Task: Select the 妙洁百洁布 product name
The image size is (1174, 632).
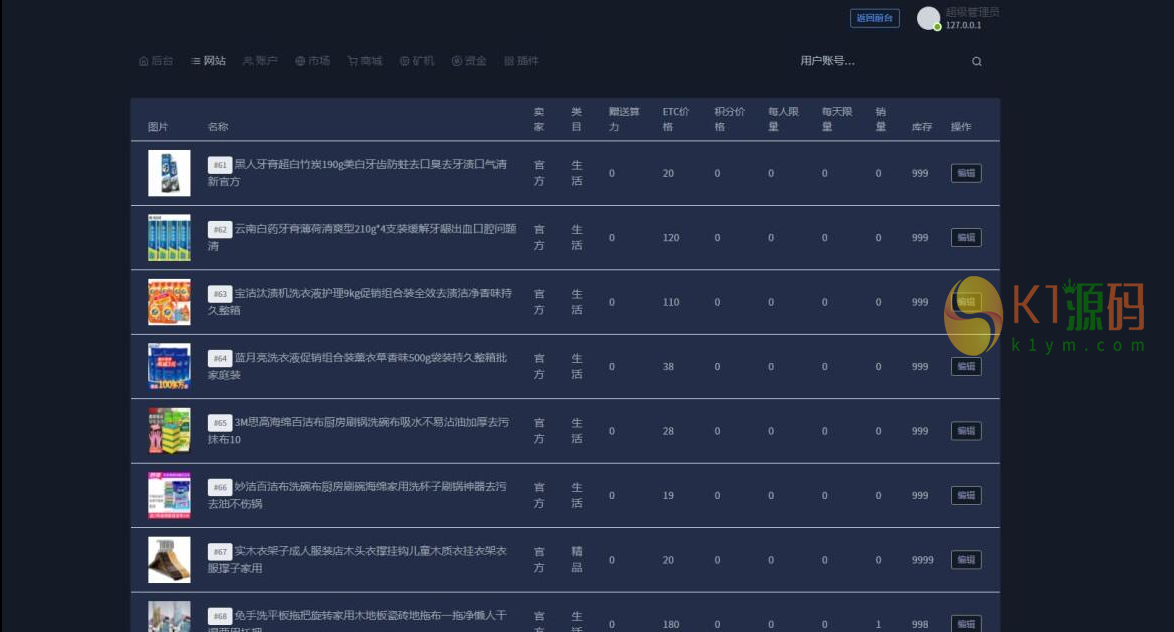Action: 357,494
